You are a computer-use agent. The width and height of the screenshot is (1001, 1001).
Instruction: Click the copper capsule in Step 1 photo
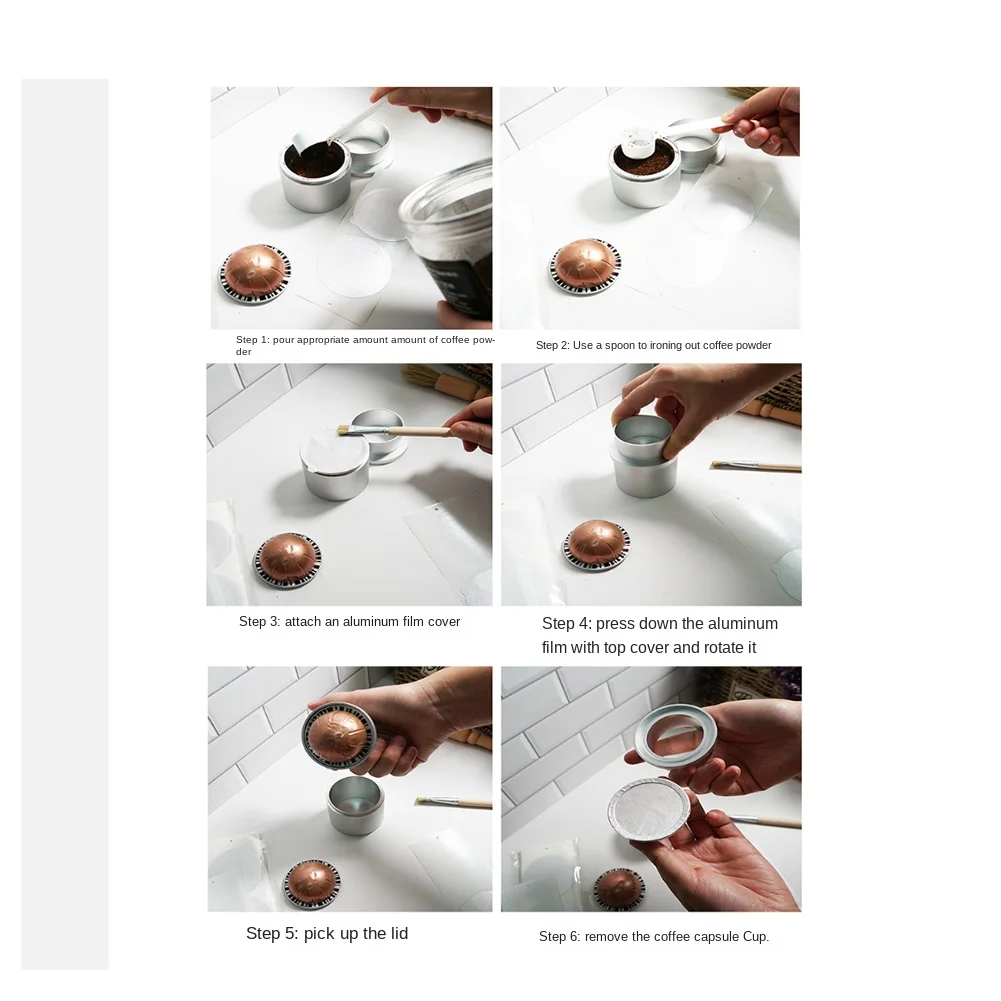point(255,274)
